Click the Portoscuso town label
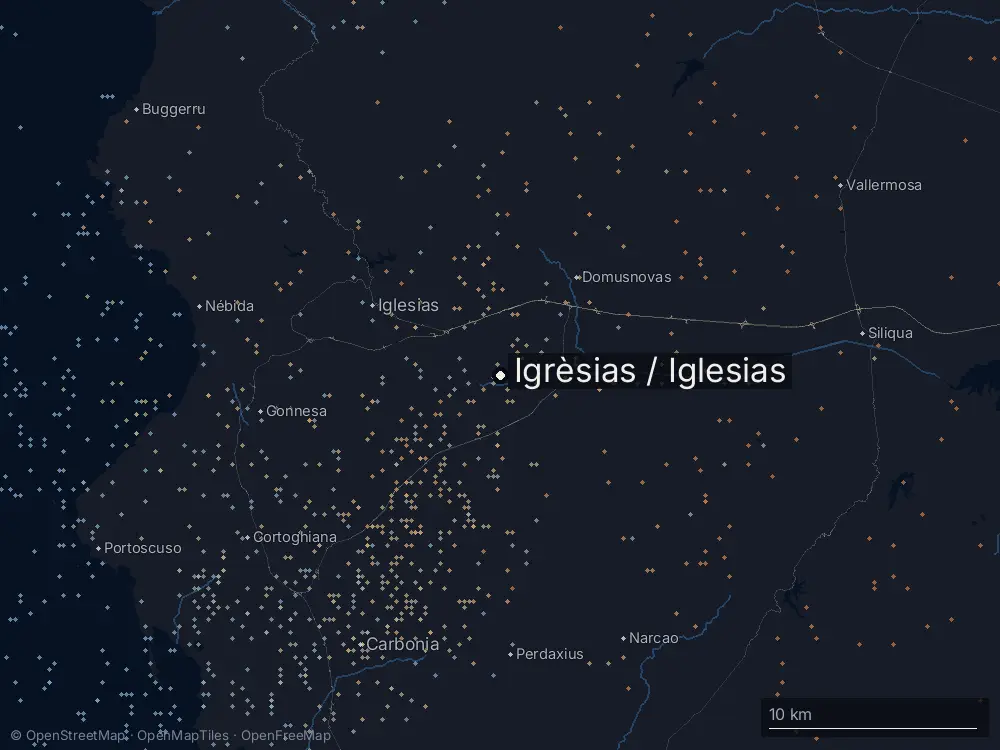 142,548
